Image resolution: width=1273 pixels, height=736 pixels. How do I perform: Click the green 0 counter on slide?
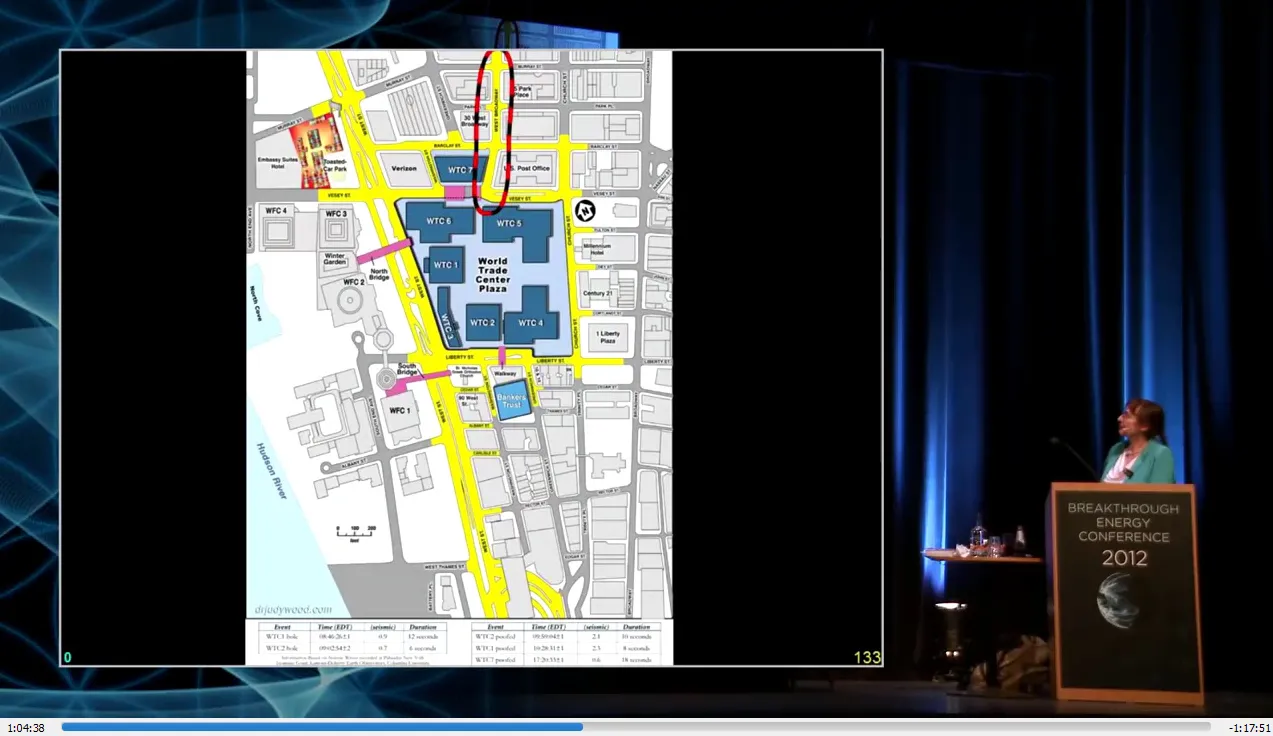click(68, 658)
